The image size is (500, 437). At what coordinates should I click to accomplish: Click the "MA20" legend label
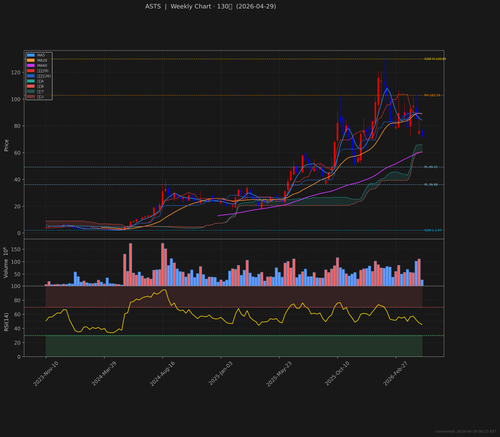[x=42, y=60]
